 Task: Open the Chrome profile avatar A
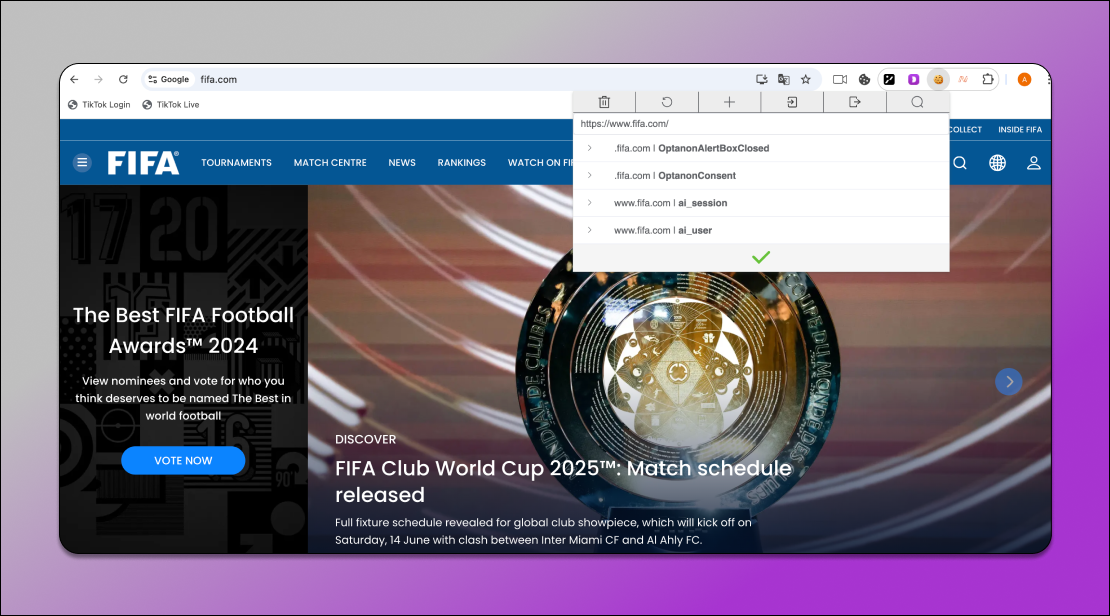[x=1024, y=79]
